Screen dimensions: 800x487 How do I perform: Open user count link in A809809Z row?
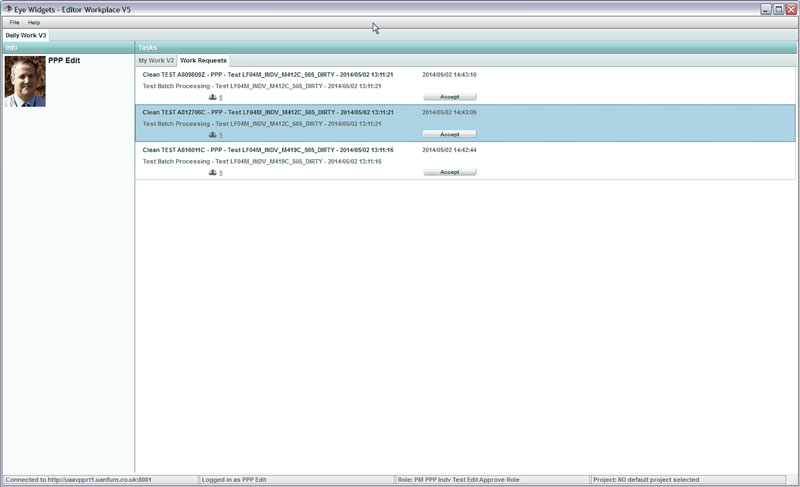pyautogui.click(x=220, y=97)
